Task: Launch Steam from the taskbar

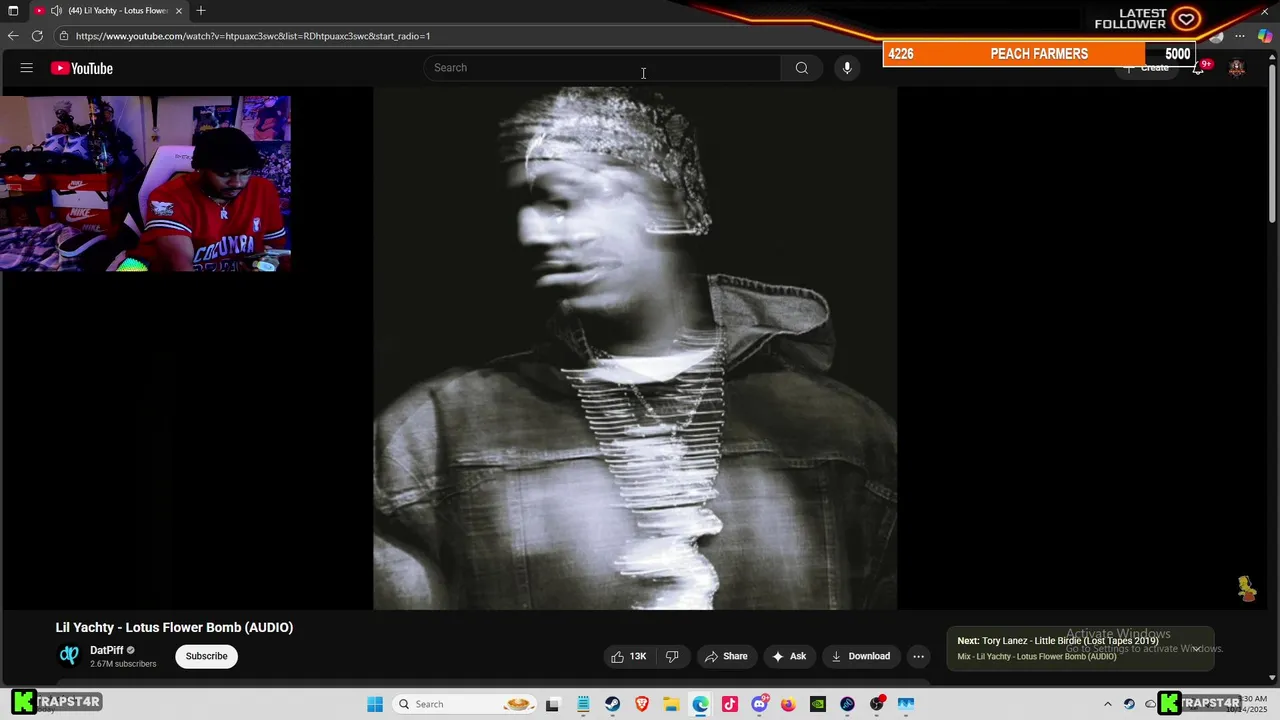Action: [x=612, y=704]
